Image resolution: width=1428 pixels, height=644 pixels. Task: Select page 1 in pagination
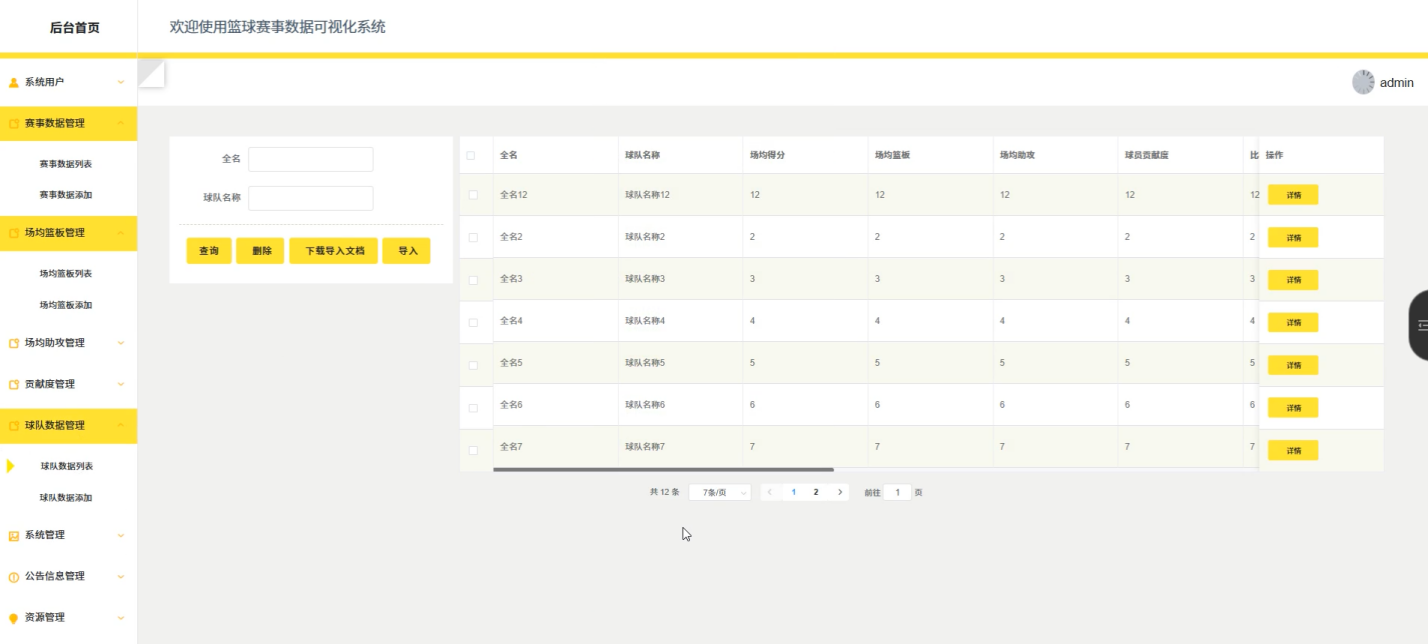[794, 492]
